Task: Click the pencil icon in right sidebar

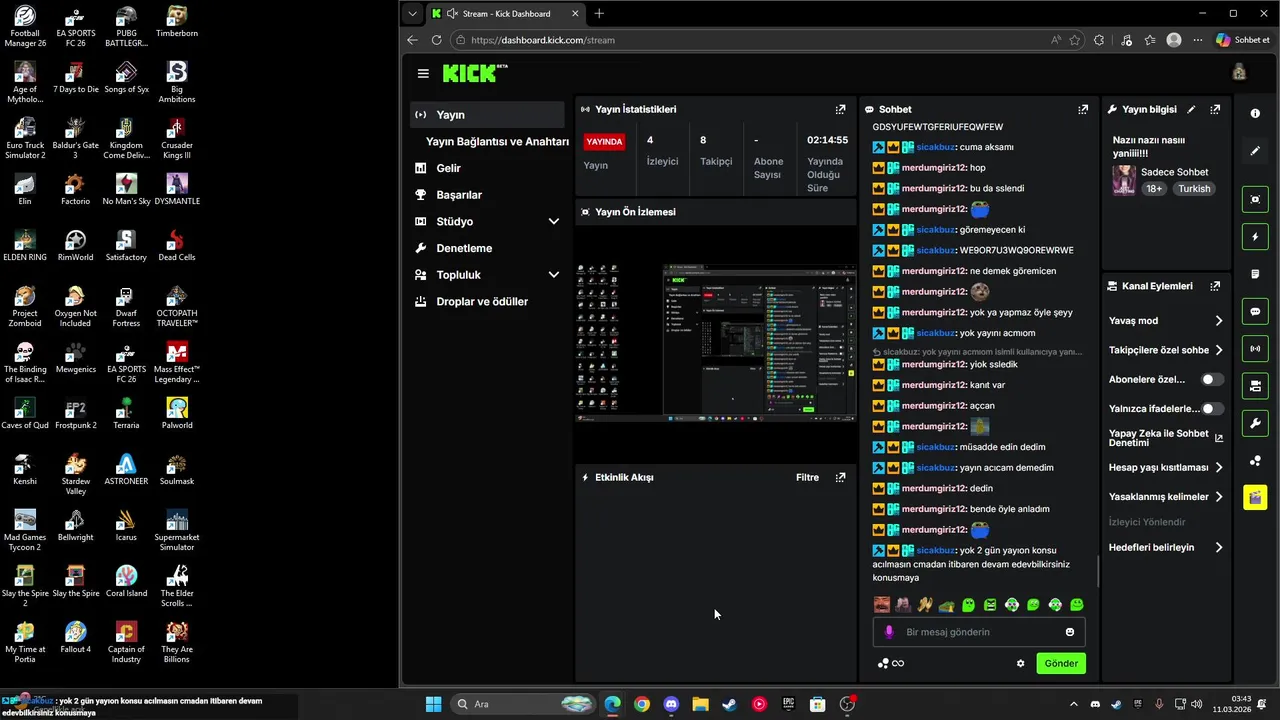Action: click(1255, 151)
